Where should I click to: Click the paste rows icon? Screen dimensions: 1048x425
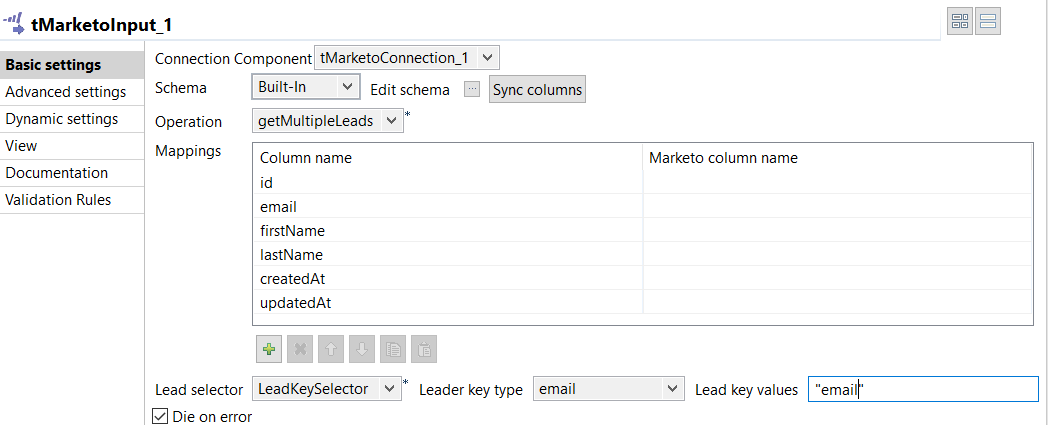point(424,349)
